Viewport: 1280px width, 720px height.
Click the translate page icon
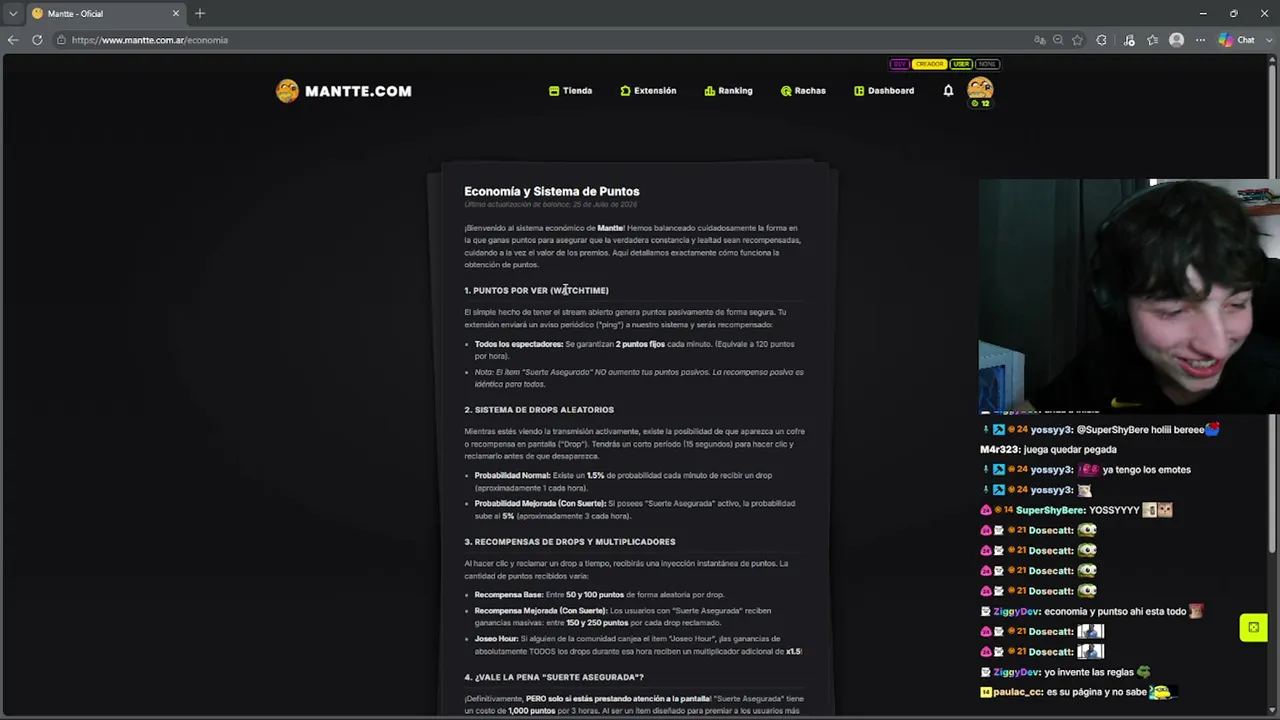[x=1040, y=40]
